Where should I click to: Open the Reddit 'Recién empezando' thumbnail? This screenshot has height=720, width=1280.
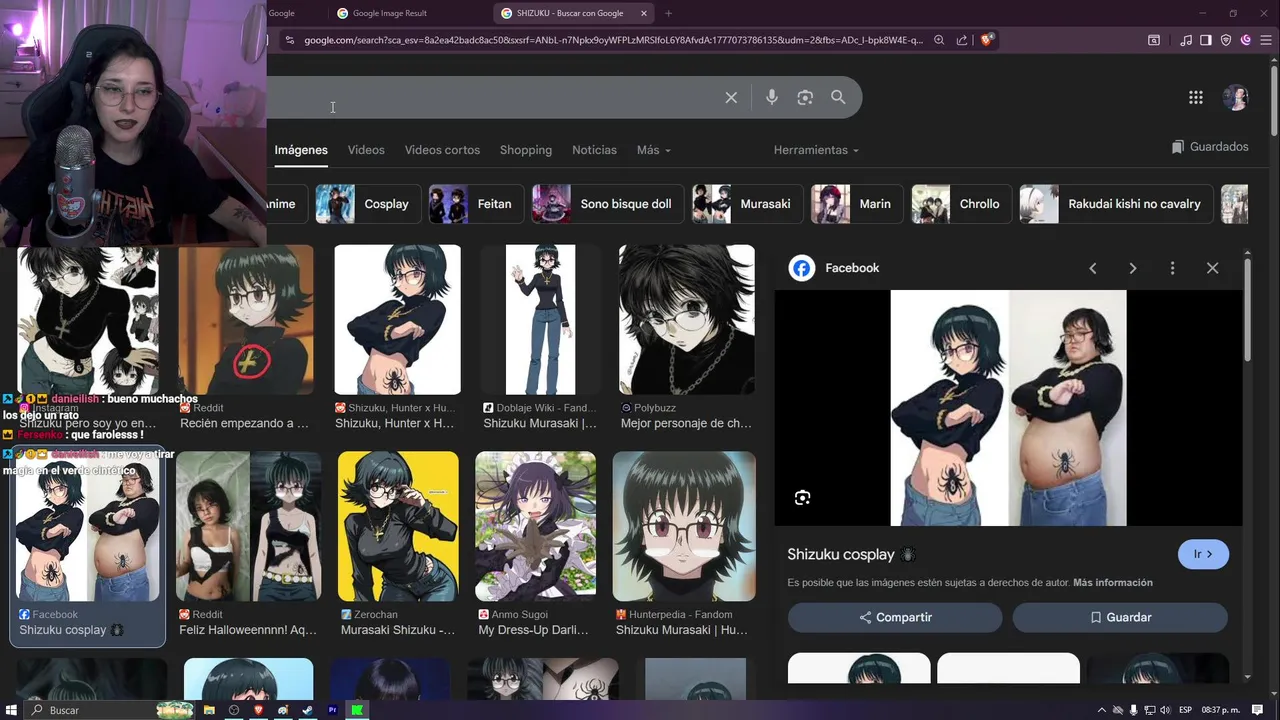pos(246,320)
